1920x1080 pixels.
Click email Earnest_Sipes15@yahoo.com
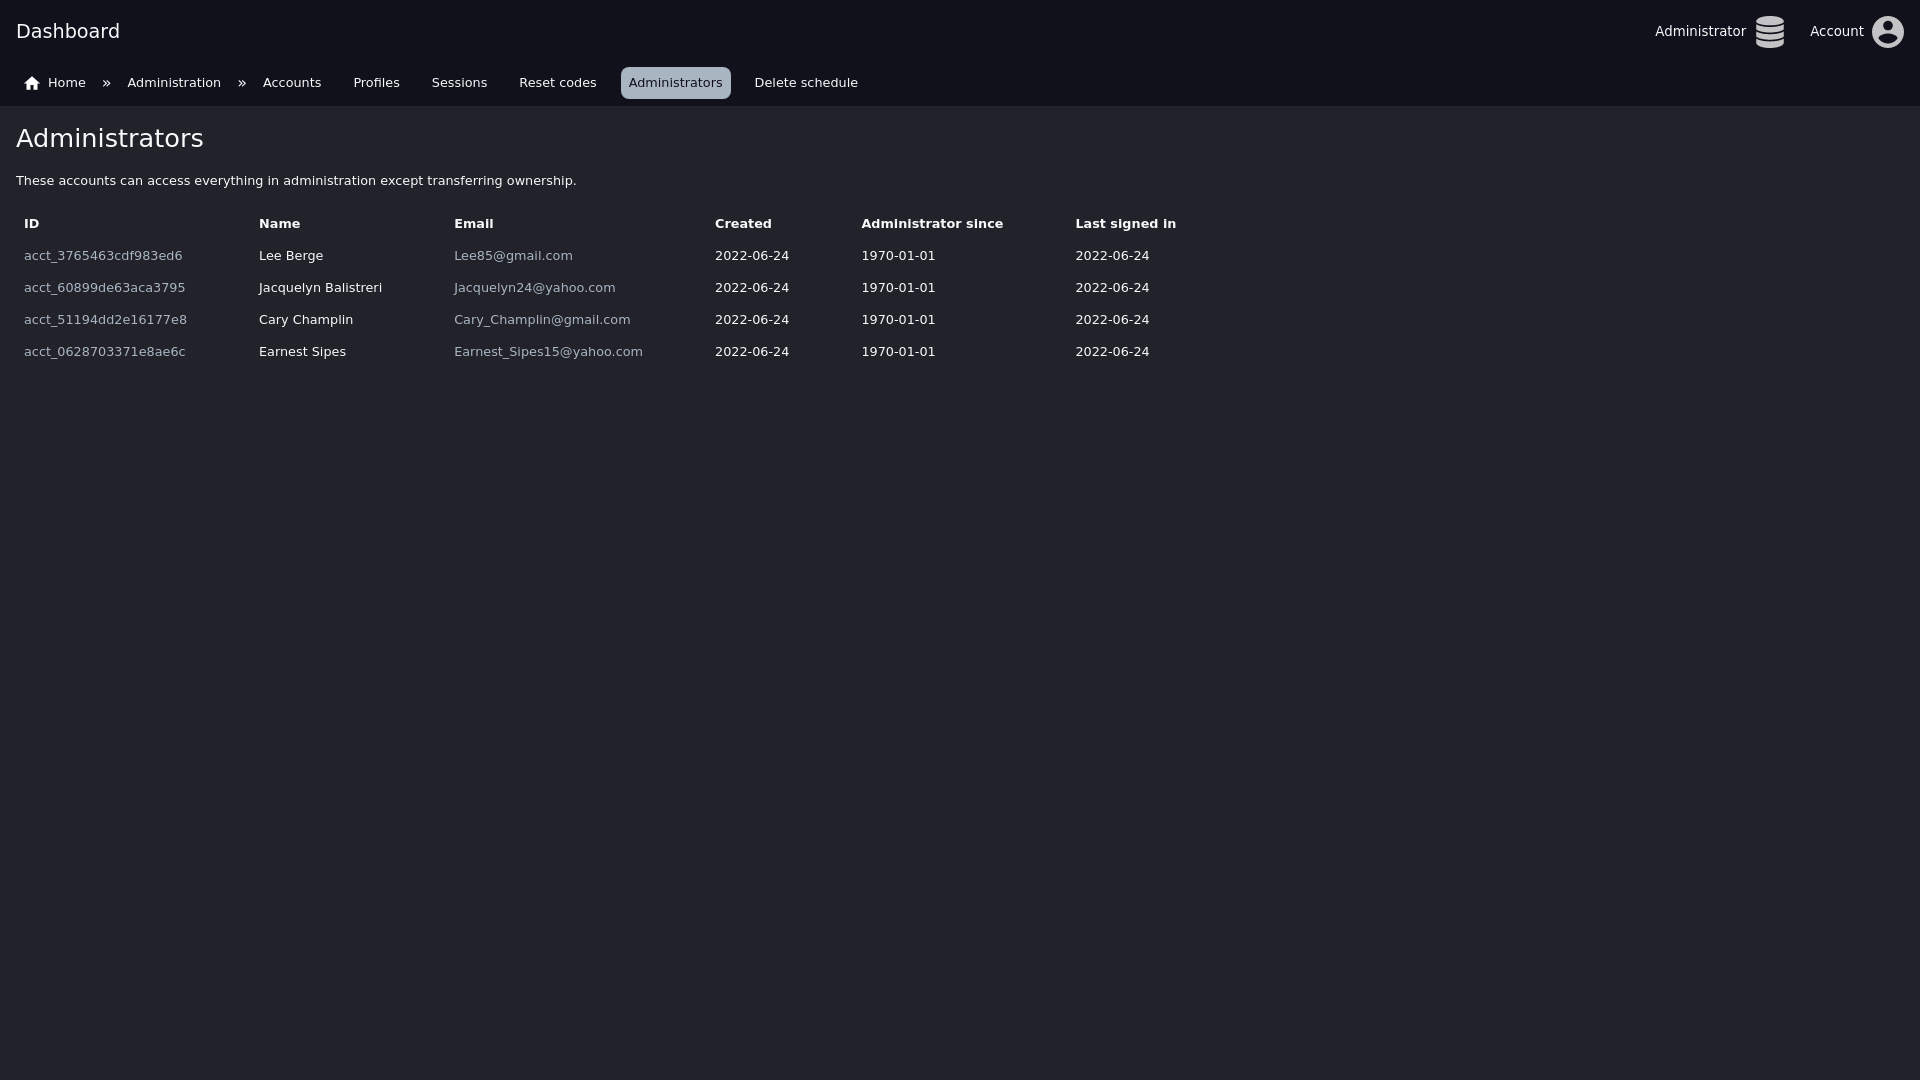[x=548, y=352]
